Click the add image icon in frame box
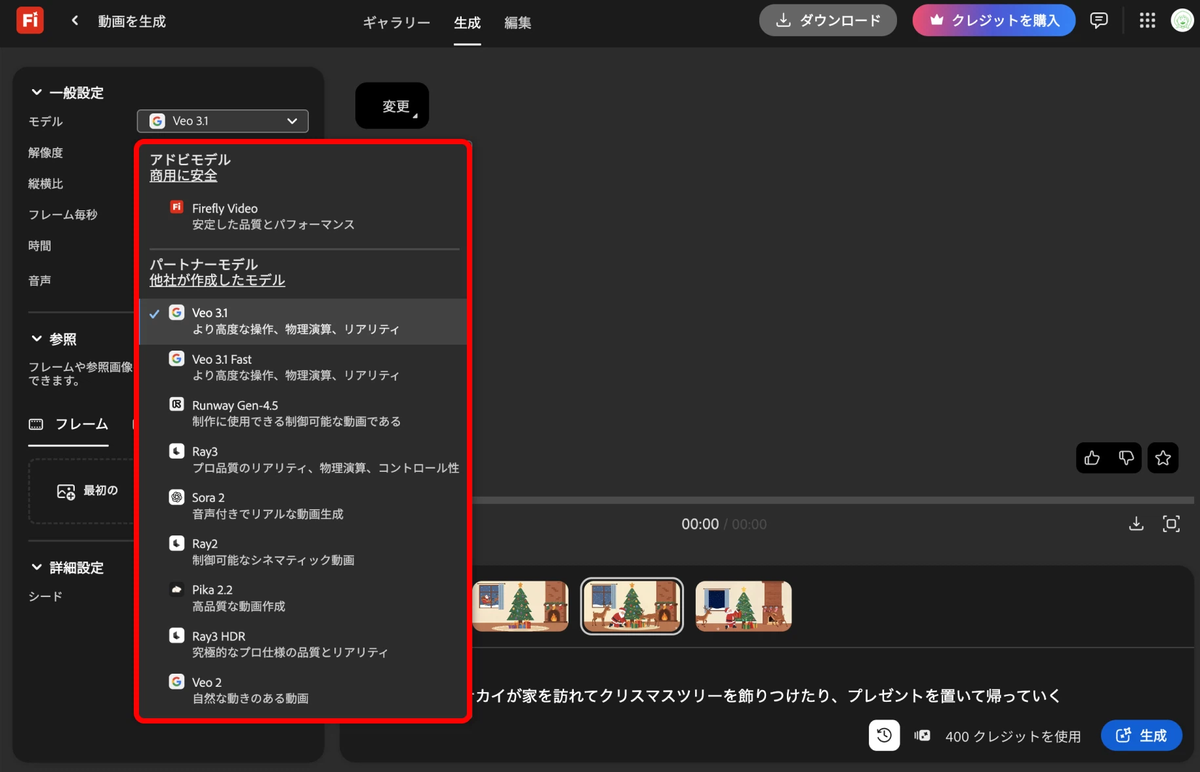The height and width of the screenshot is (772, 1200). (66, 491)
